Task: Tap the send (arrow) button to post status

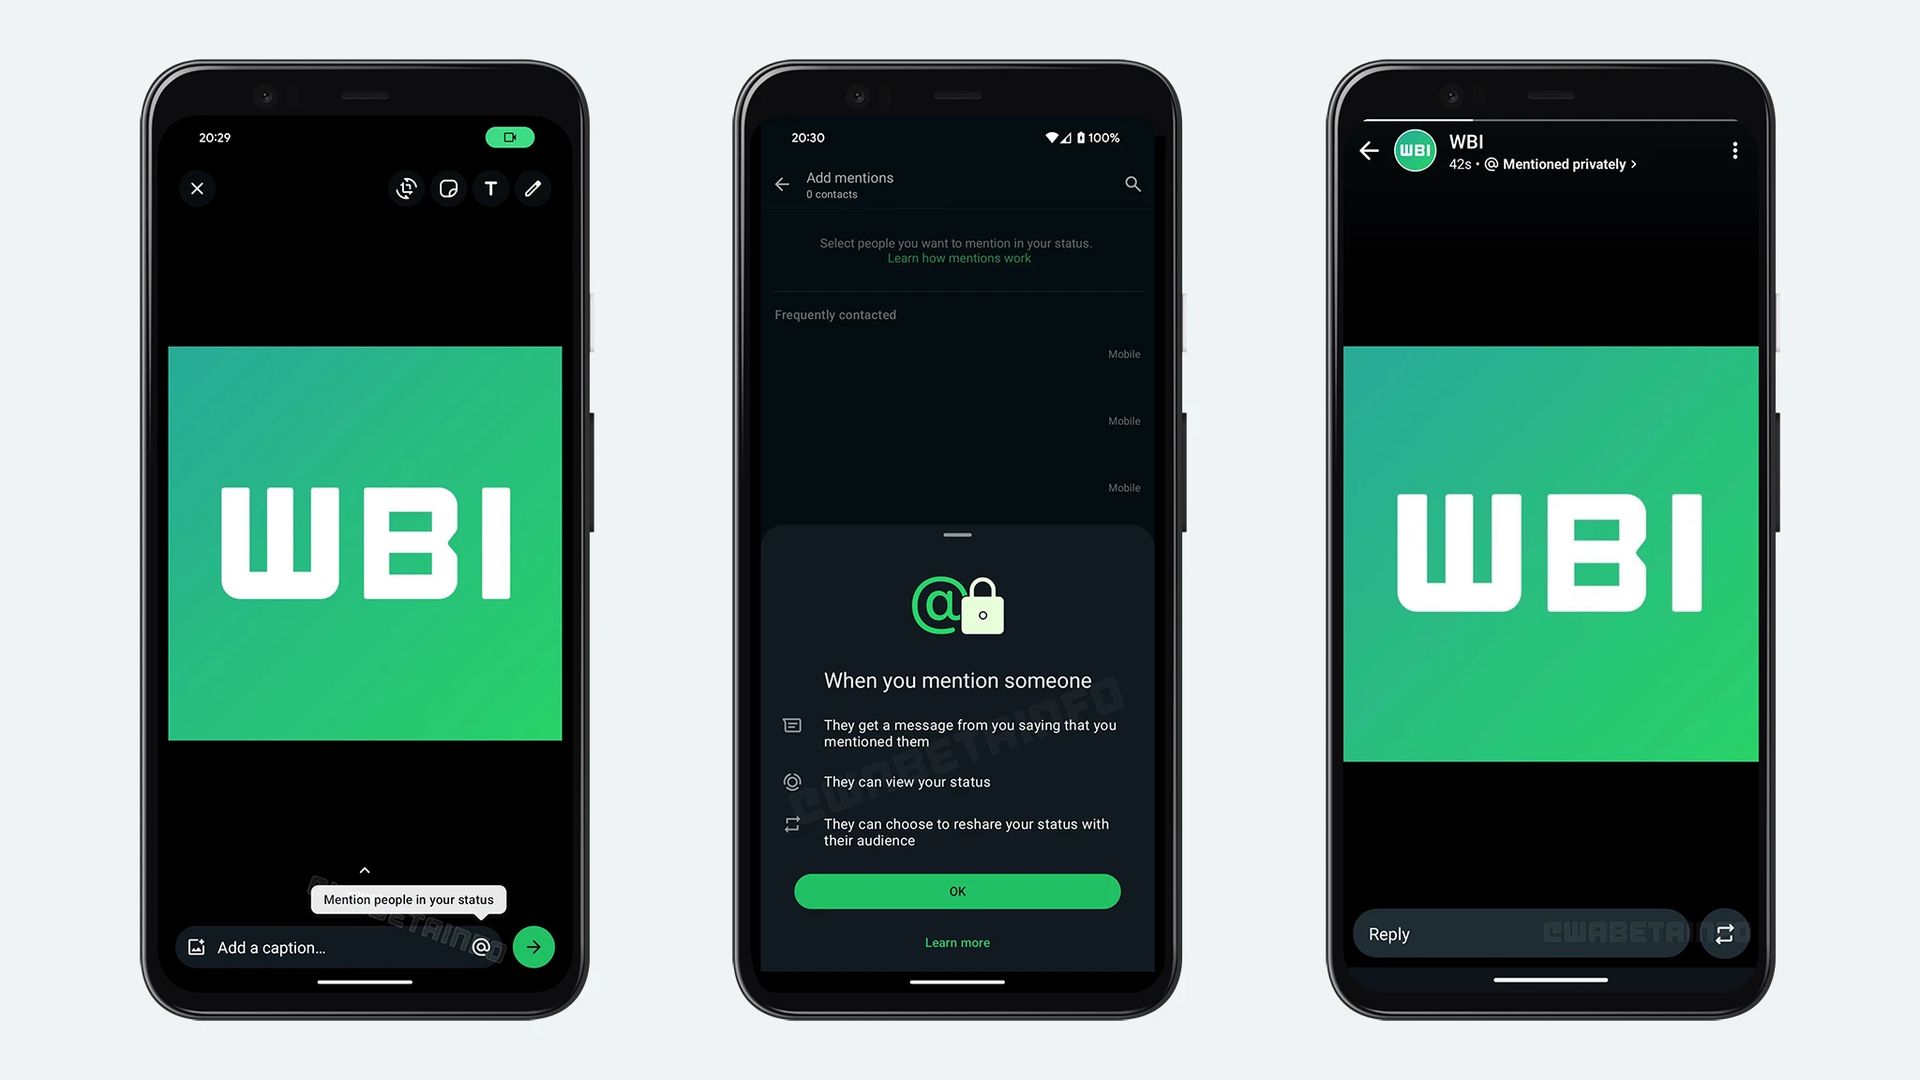Action: [x=533, y=947]
